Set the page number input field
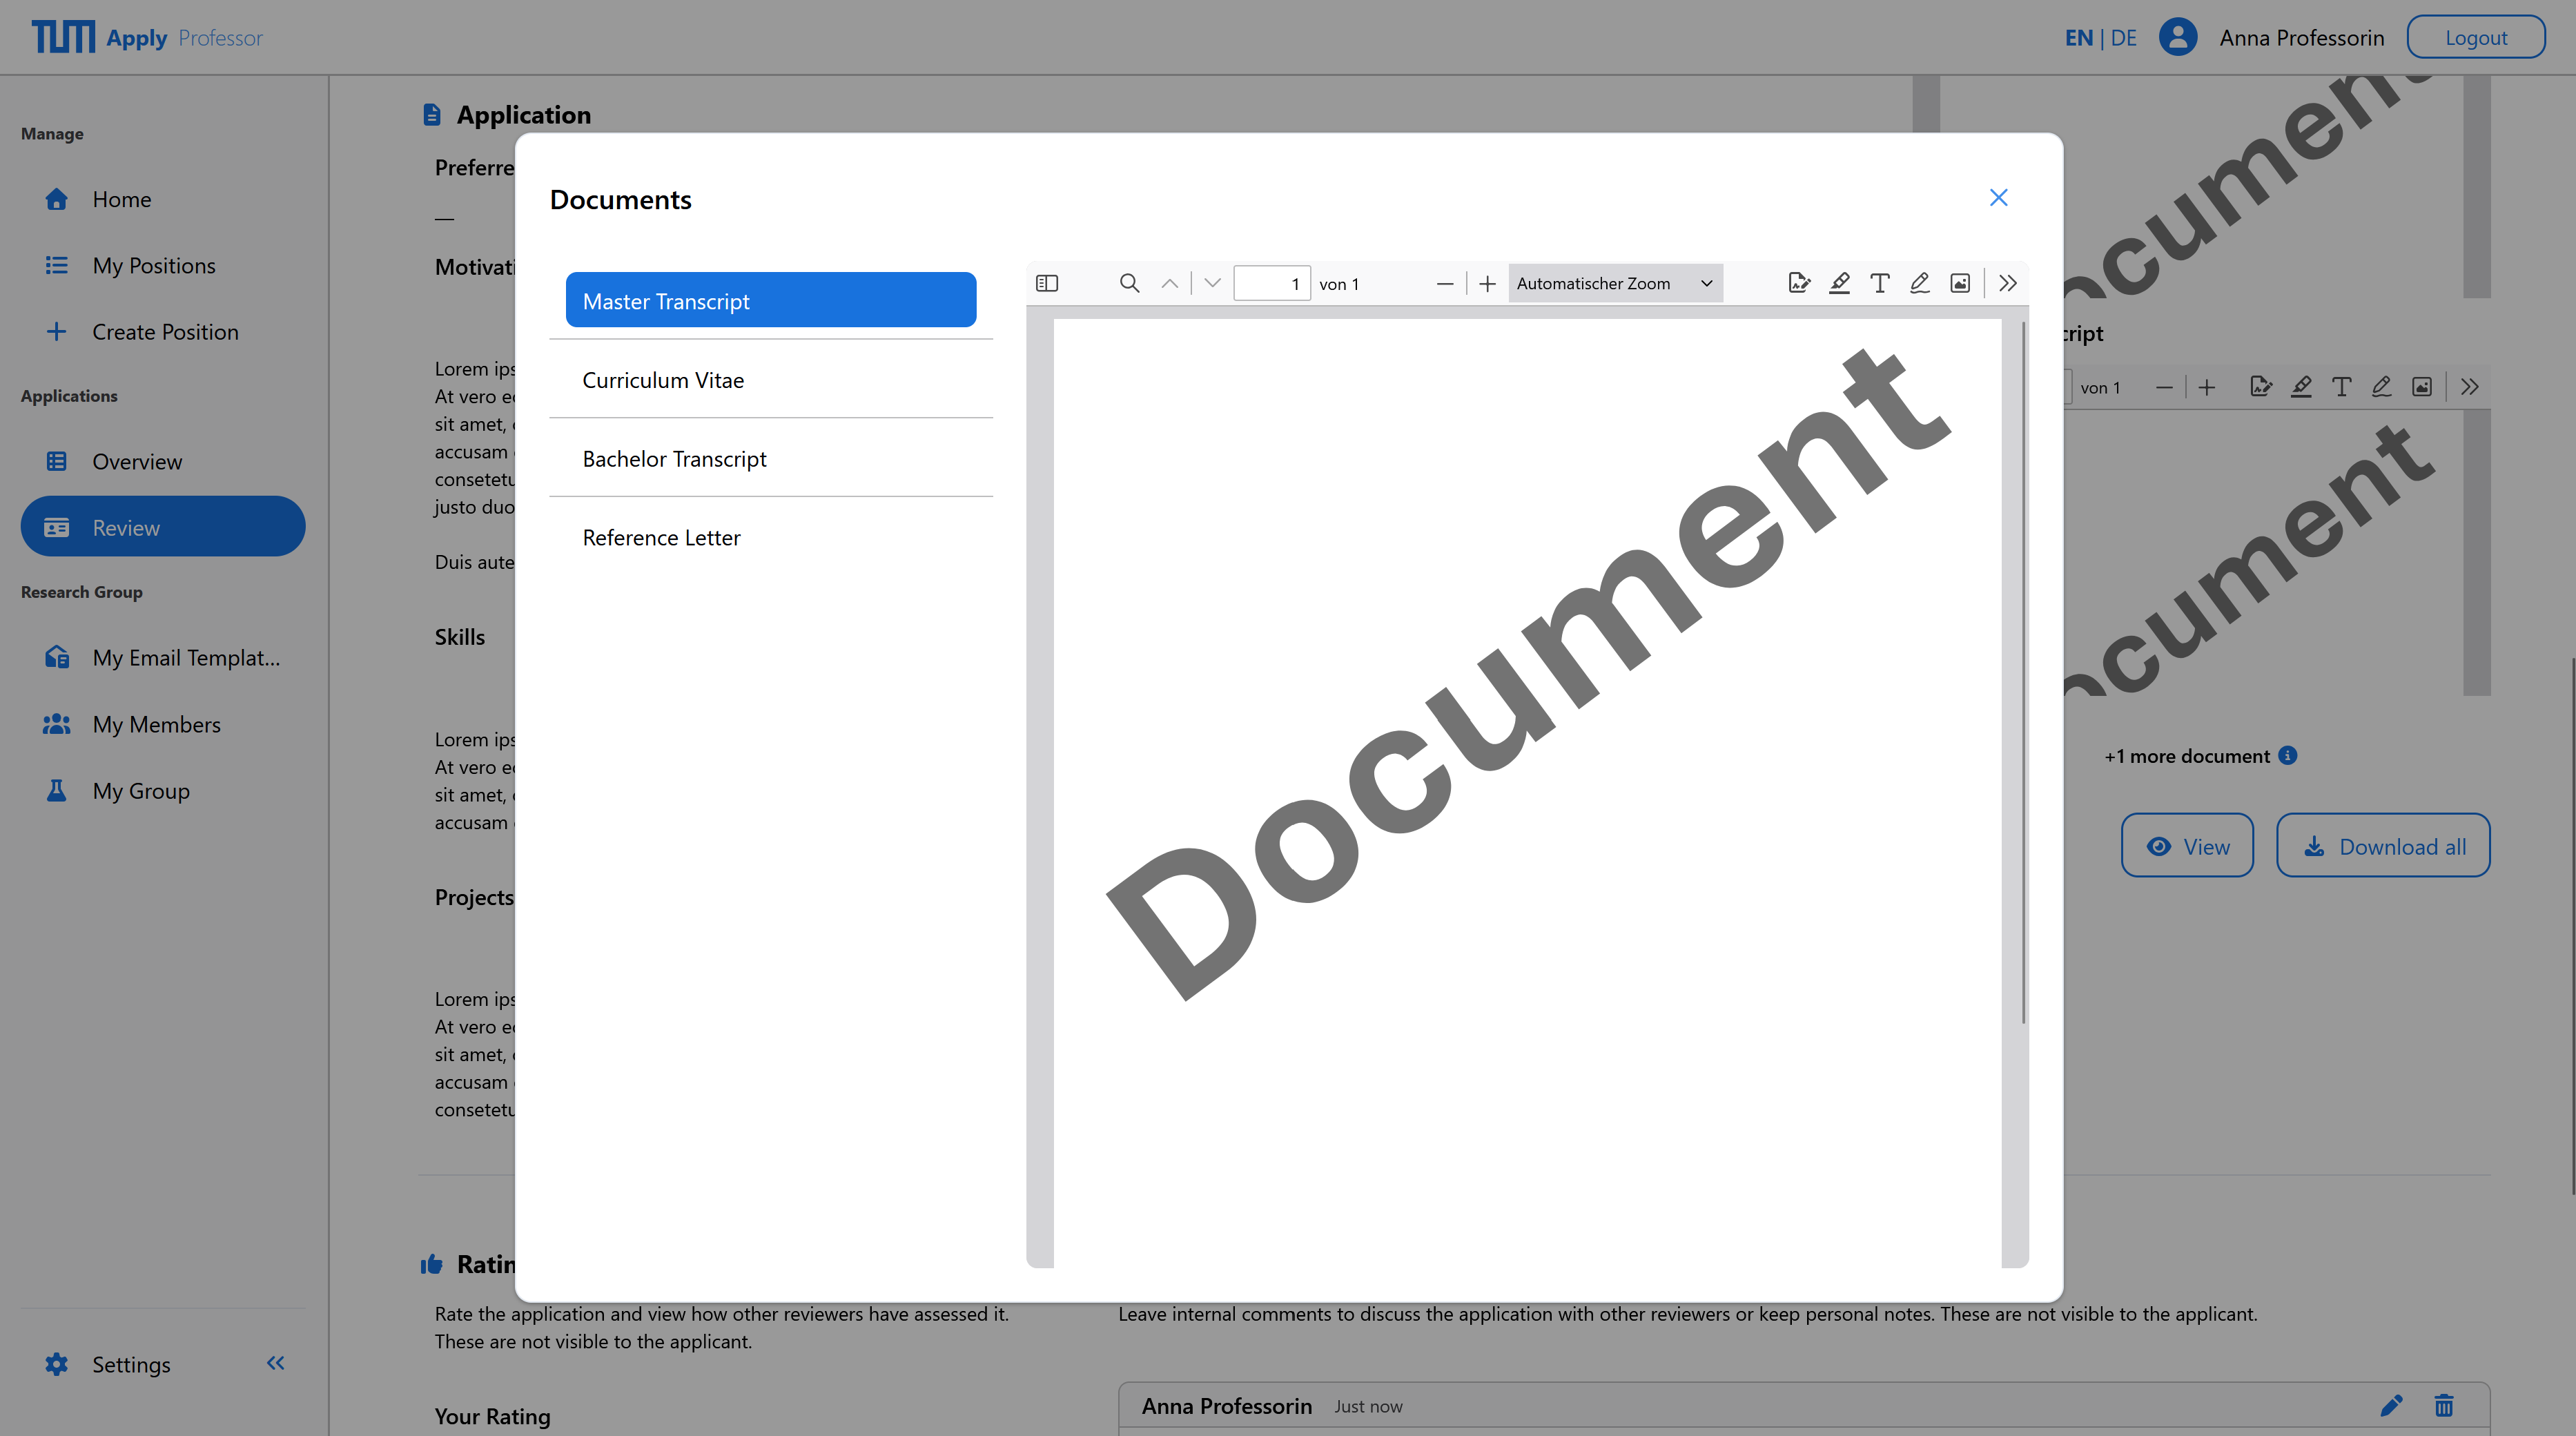2576x1436 pixels. click(x=1272, y=283)
